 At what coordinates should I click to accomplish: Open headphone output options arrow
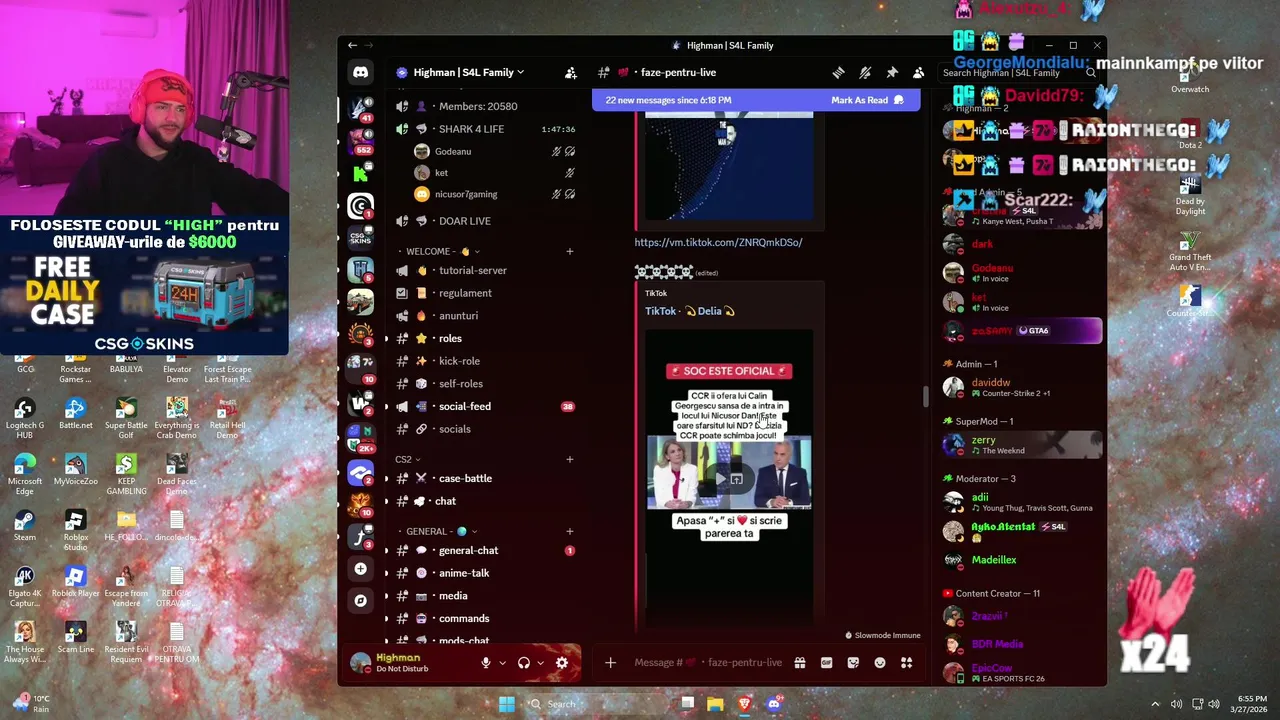coord(540,663)
